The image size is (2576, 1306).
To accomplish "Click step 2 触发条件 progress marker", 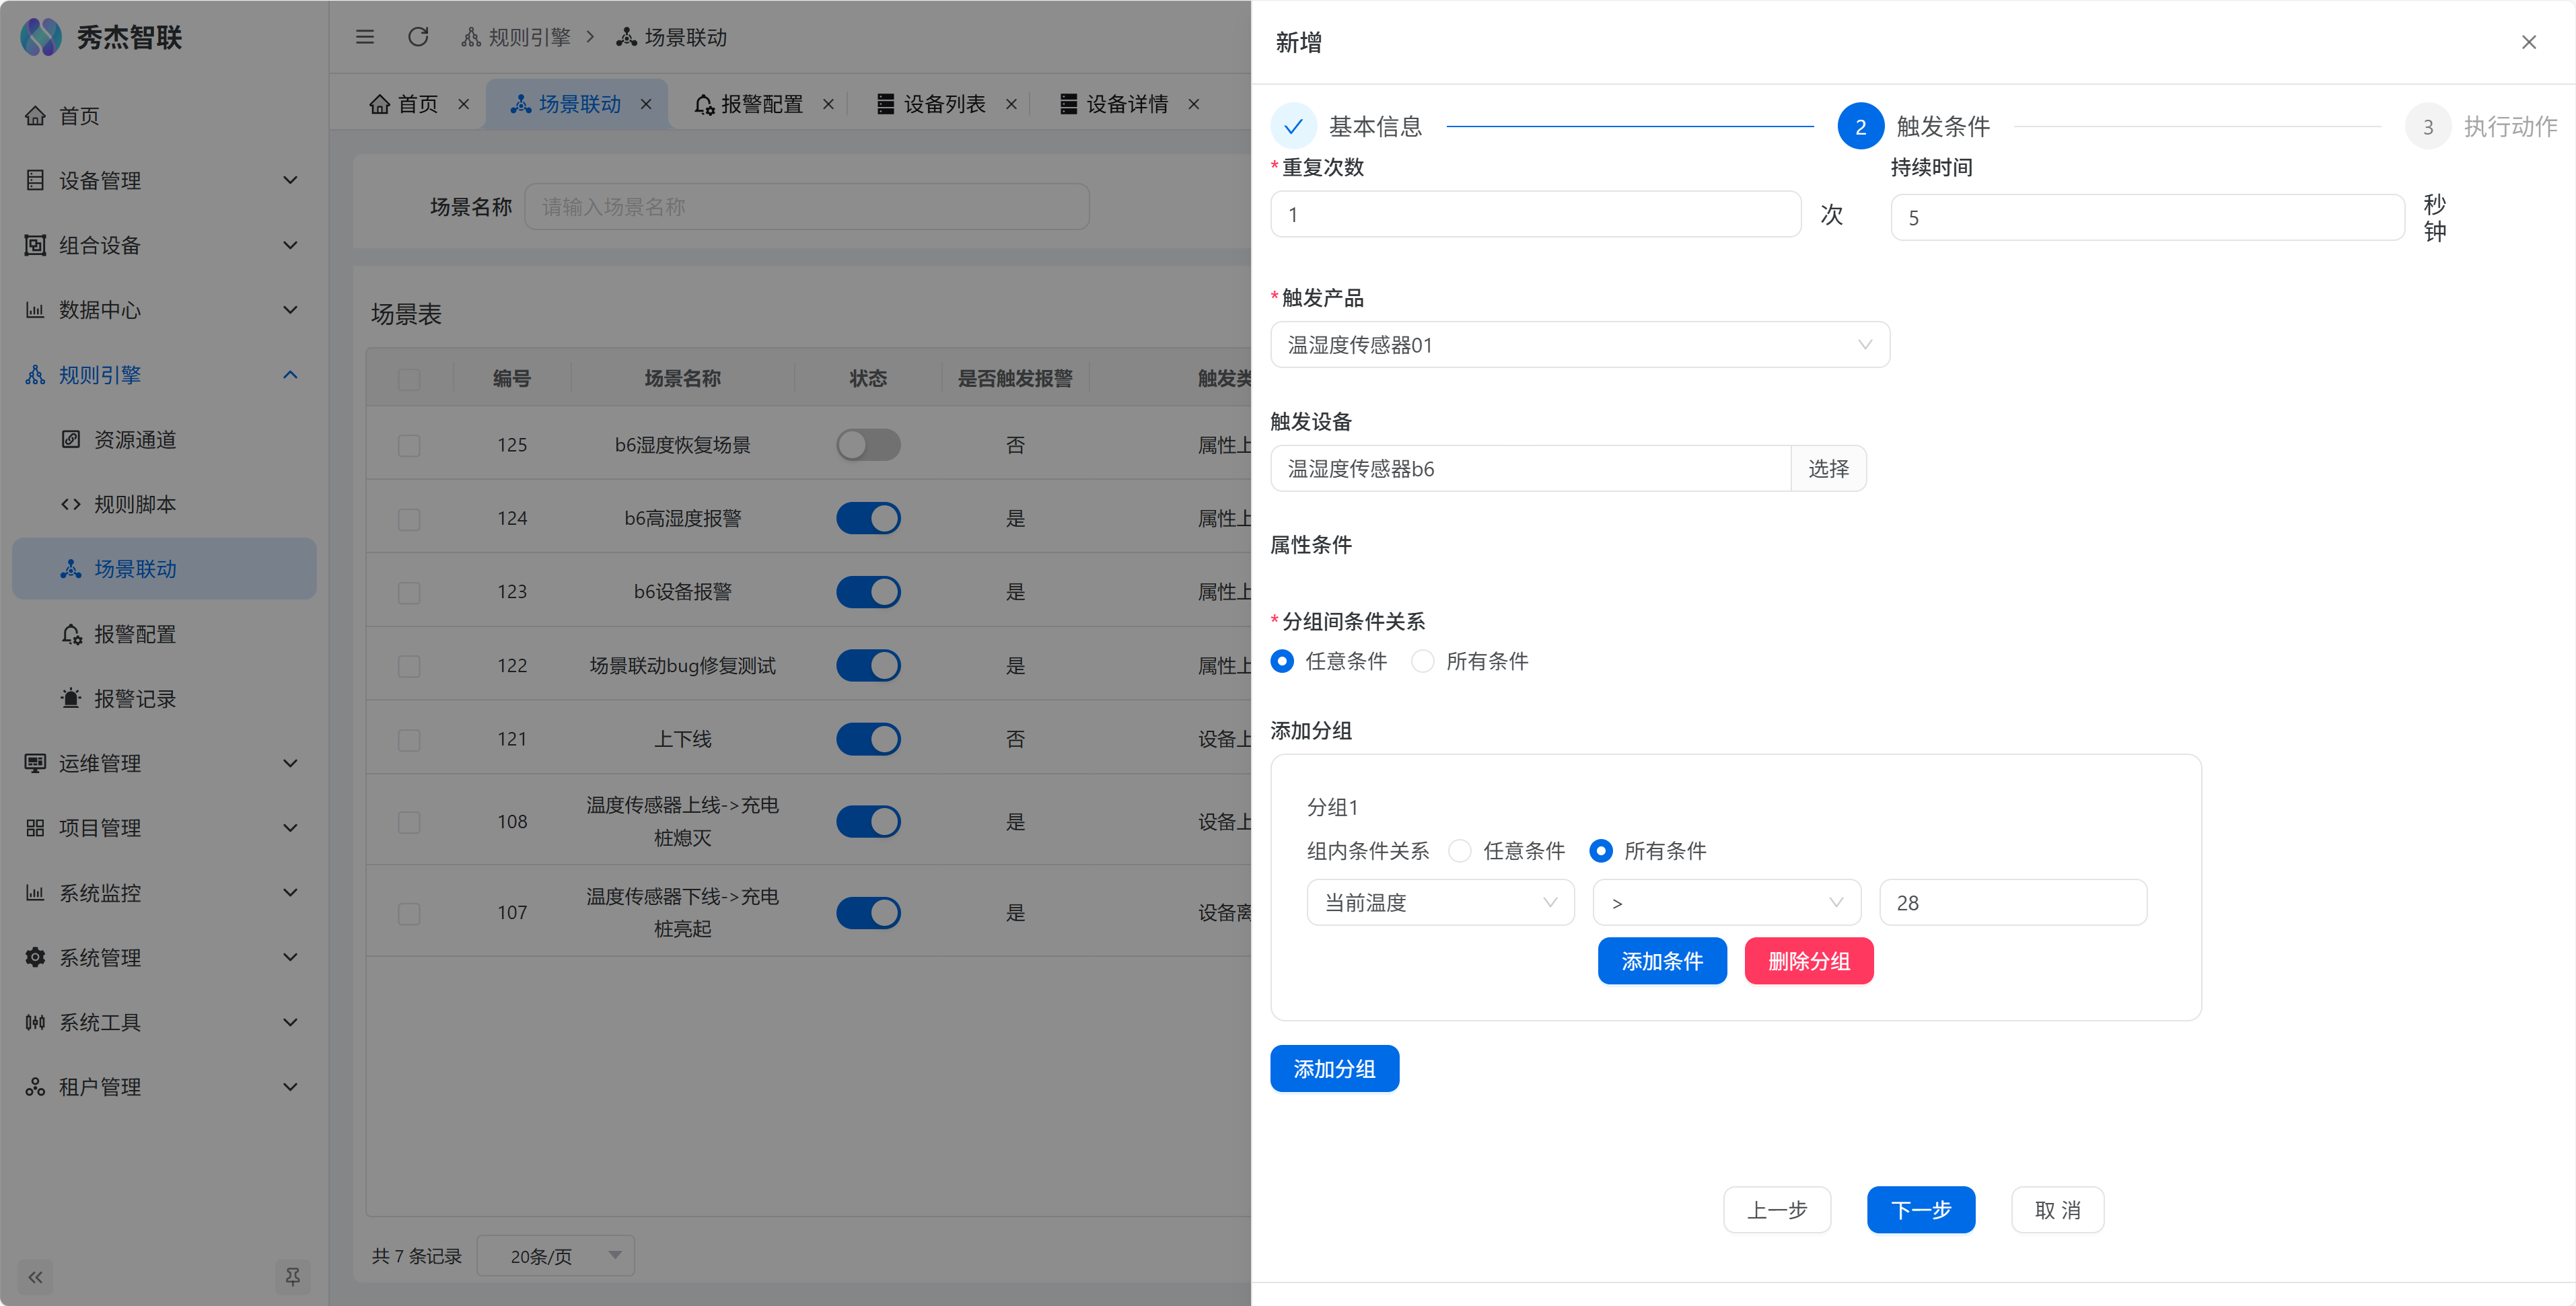I will point(1860,127).
